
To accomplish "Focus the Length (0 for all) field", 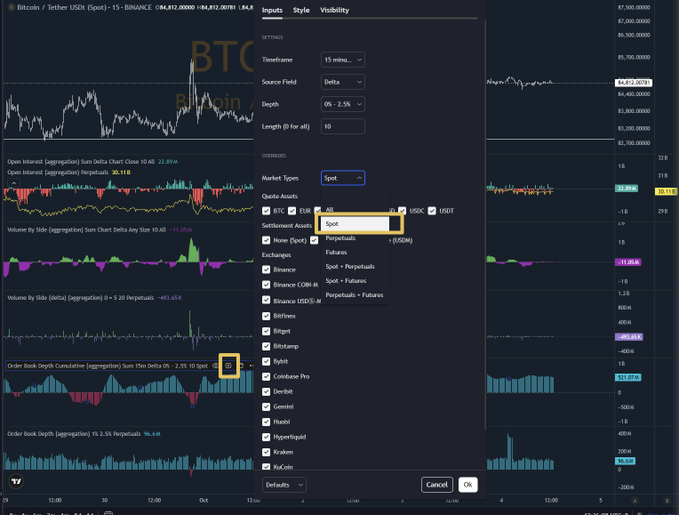I will [343, 126].
